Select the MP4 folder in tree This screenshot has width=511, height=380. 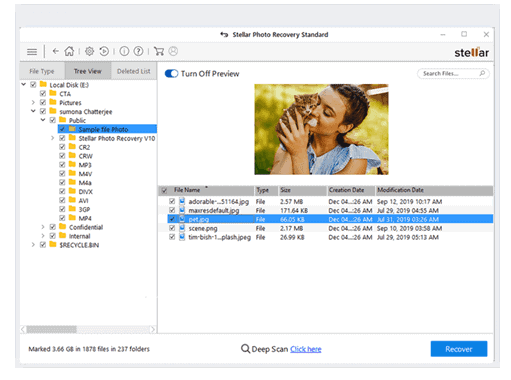85,218
